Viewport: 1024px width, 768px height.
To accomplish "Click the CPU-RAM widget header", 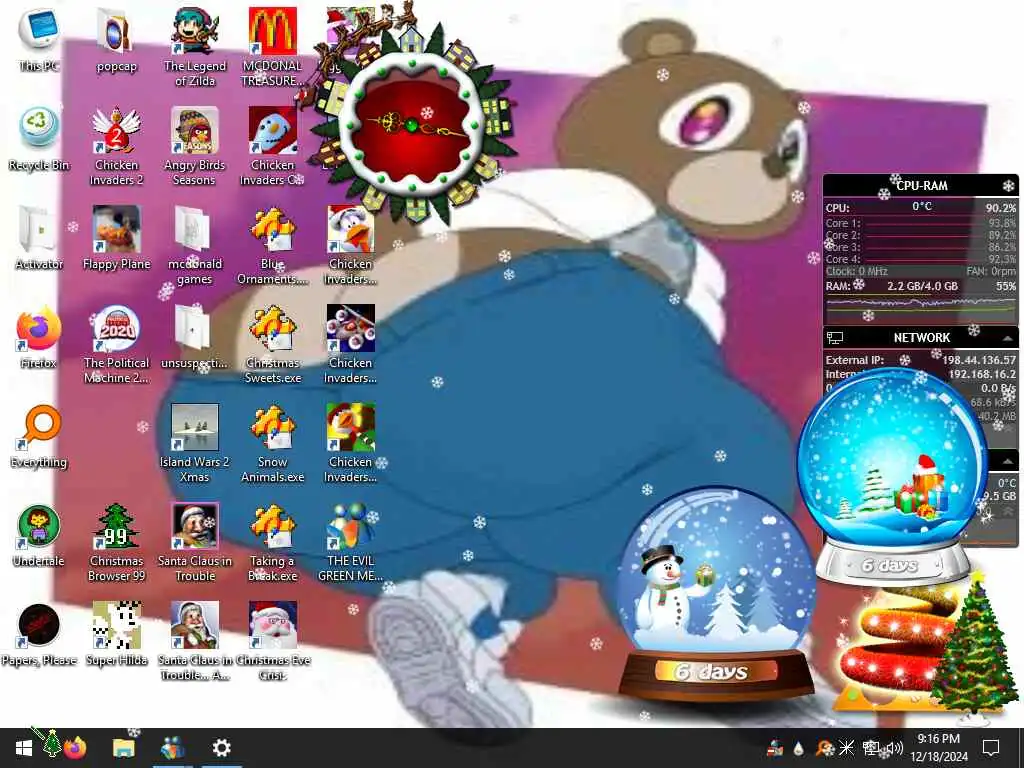I will click(x=921, y=185).
